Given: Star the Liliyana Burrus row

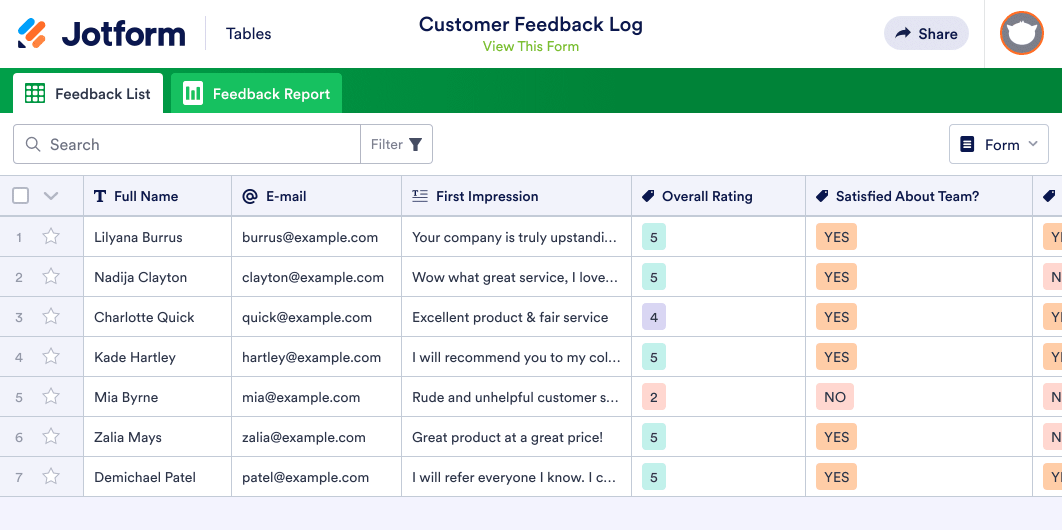Looking at the screenshot, I should pos(51,237).
